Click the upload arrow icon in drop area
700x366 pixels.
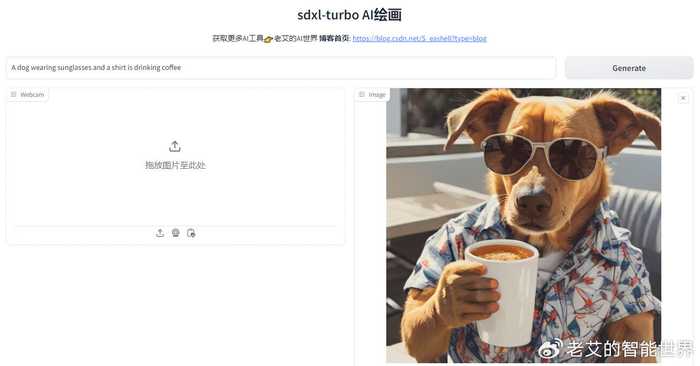point(175,146)
